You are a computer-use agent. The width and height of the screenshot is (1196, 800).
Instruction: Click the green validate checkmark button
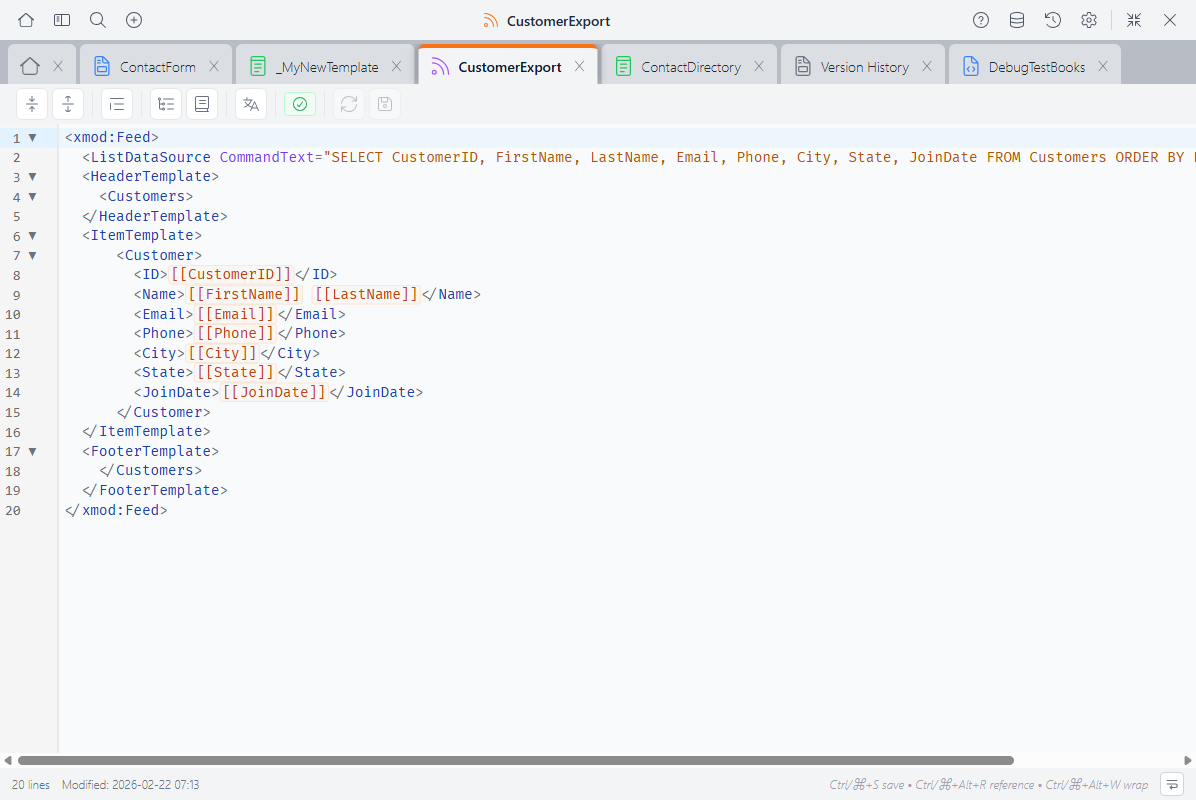300,104
